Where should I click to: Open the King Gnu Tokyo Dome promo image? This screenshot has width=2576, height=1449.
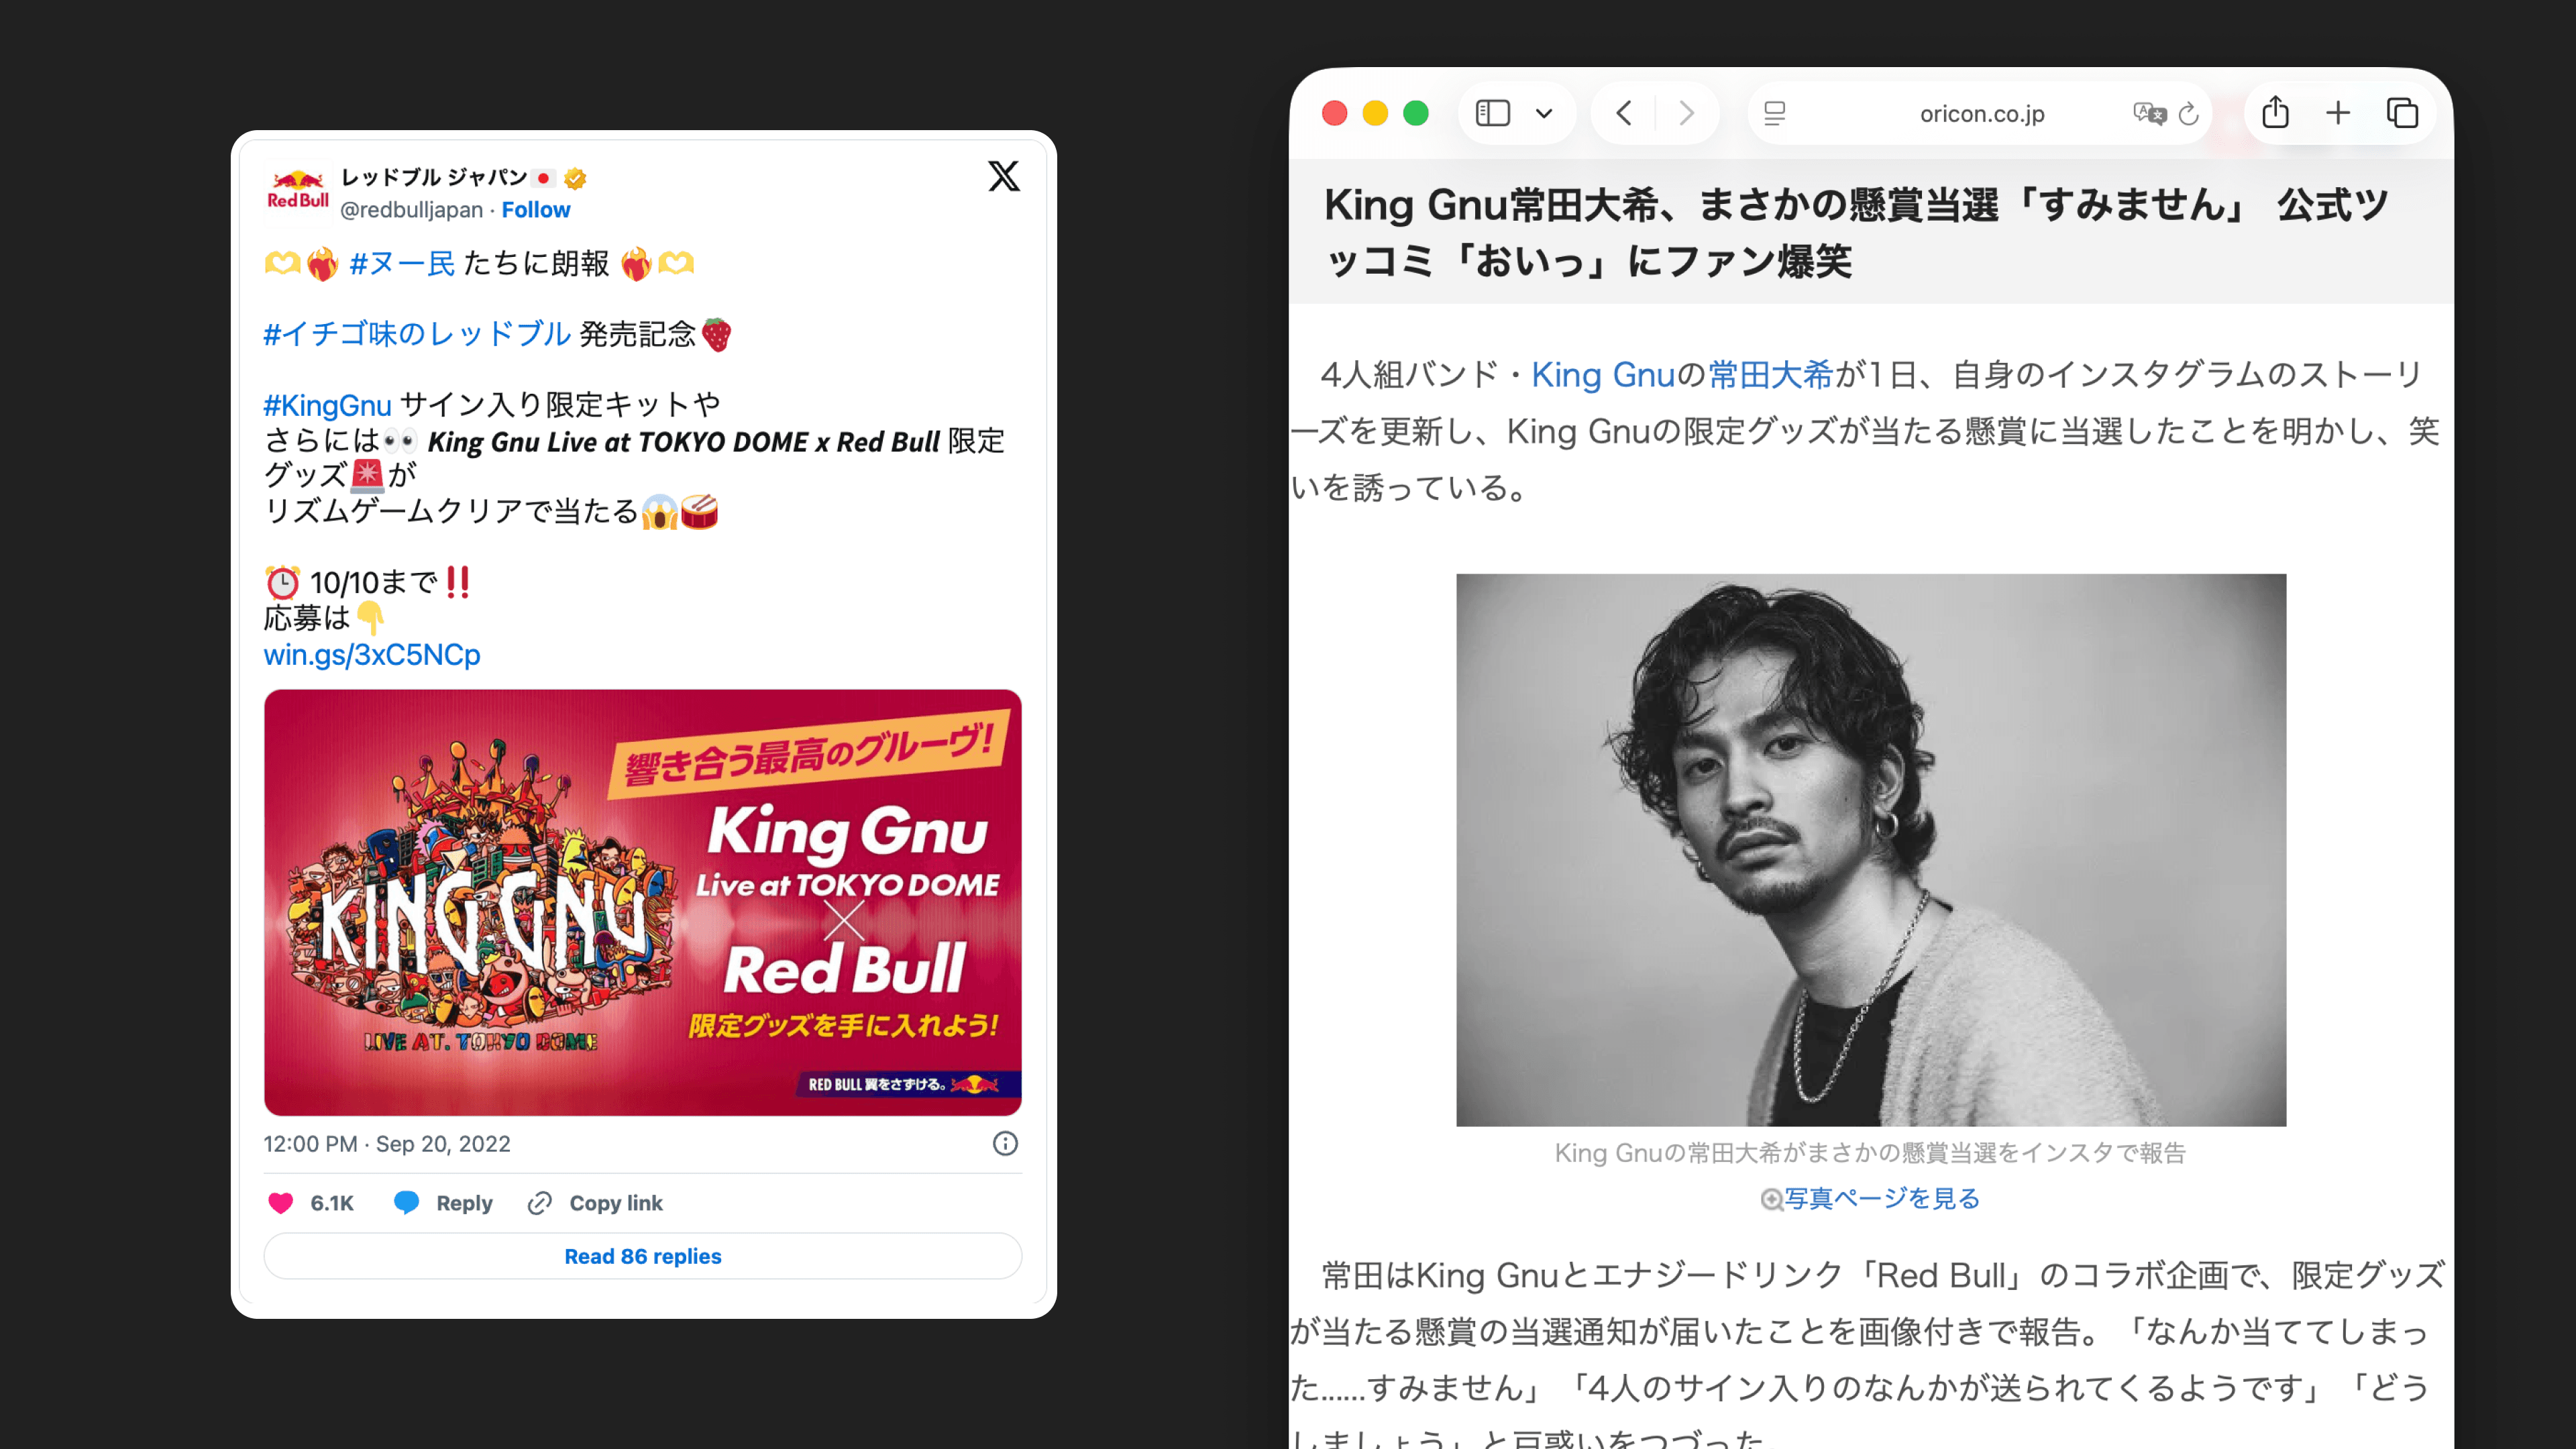[x=643, y=902]
